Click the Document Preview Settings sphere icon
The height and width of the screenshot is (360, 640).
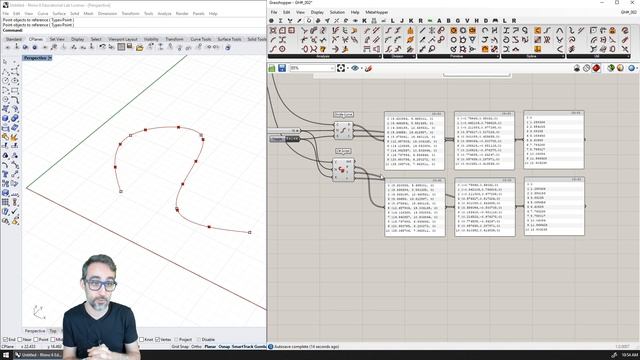(620, 68)
